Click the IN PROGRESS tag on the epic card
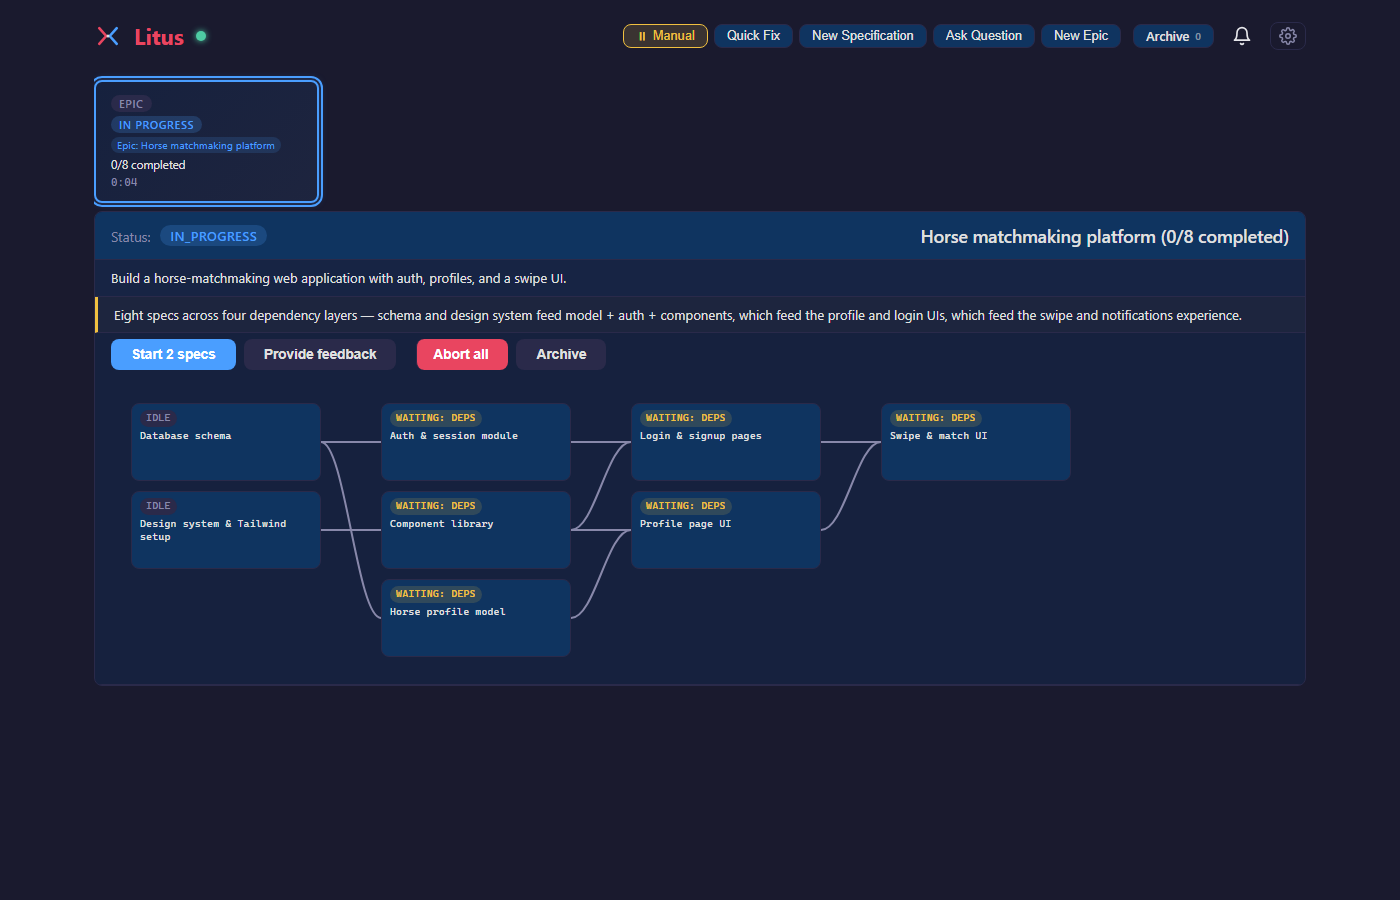The height and width of the screenshot is (900, 1400). point(156,125)
